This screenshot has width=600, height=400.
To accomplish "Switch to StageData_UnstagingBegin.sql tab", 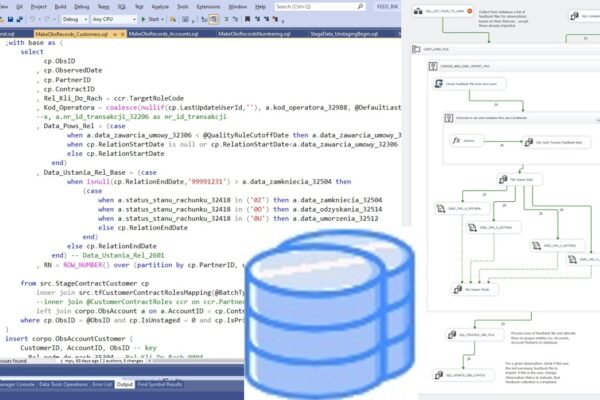I will click(x=344, y=34).
